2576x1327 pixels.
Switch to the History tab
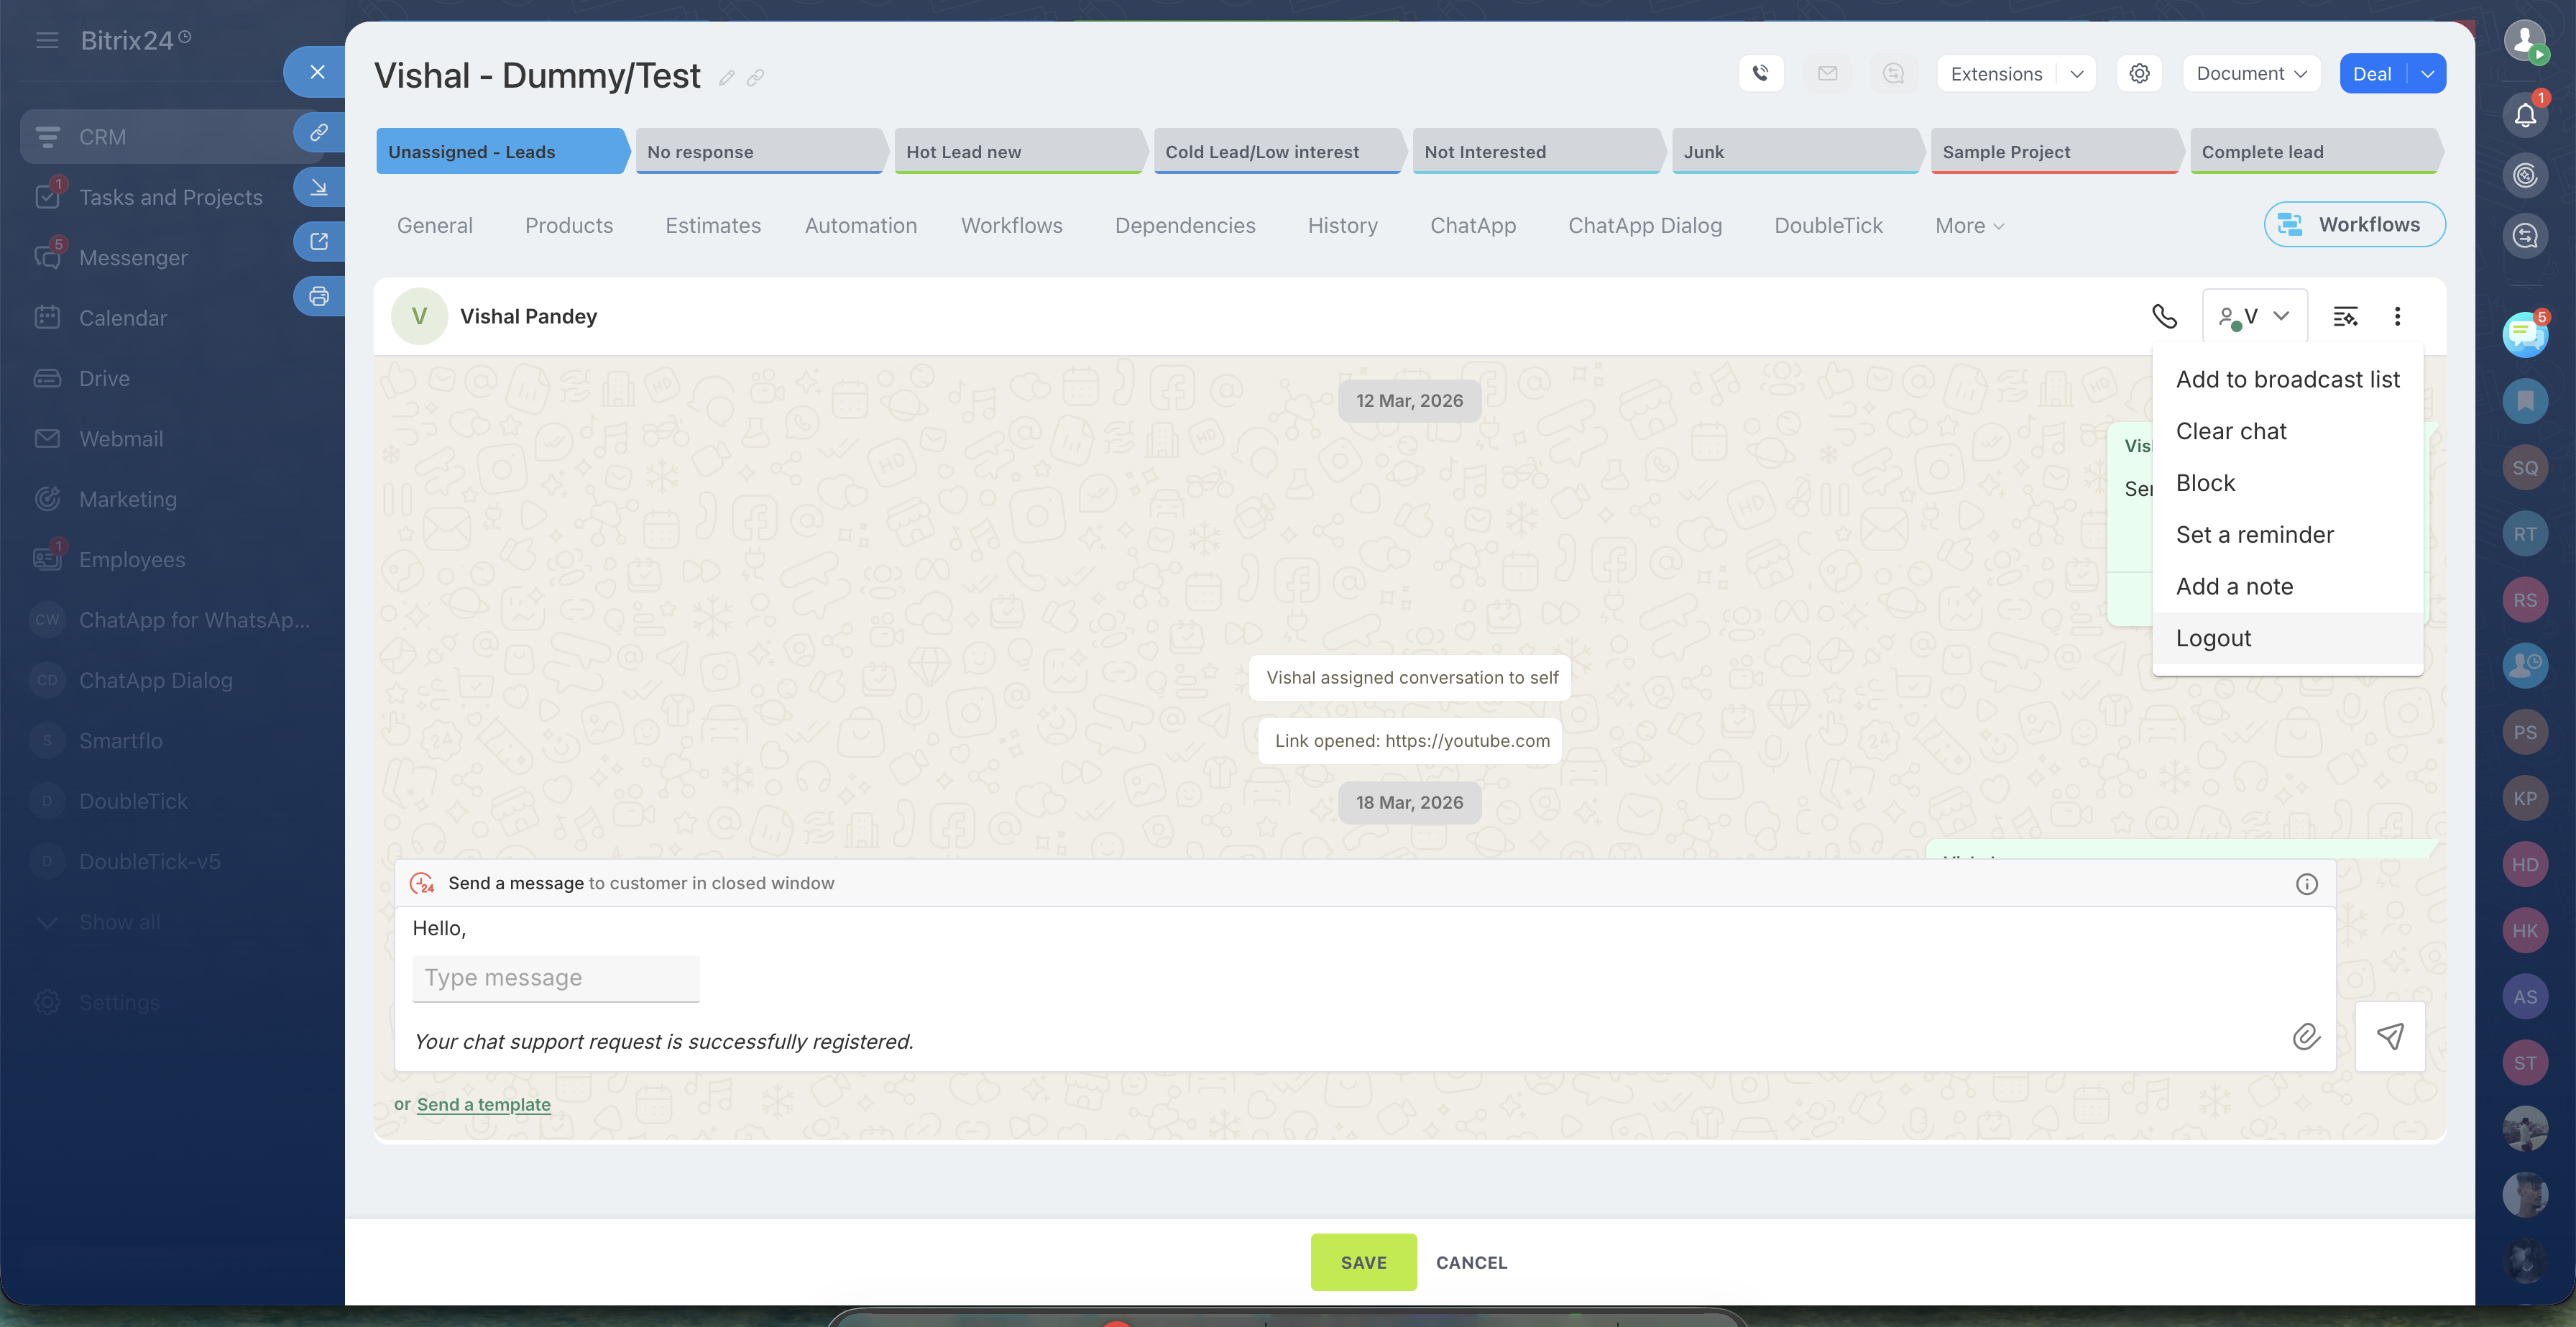point(1342,226)
